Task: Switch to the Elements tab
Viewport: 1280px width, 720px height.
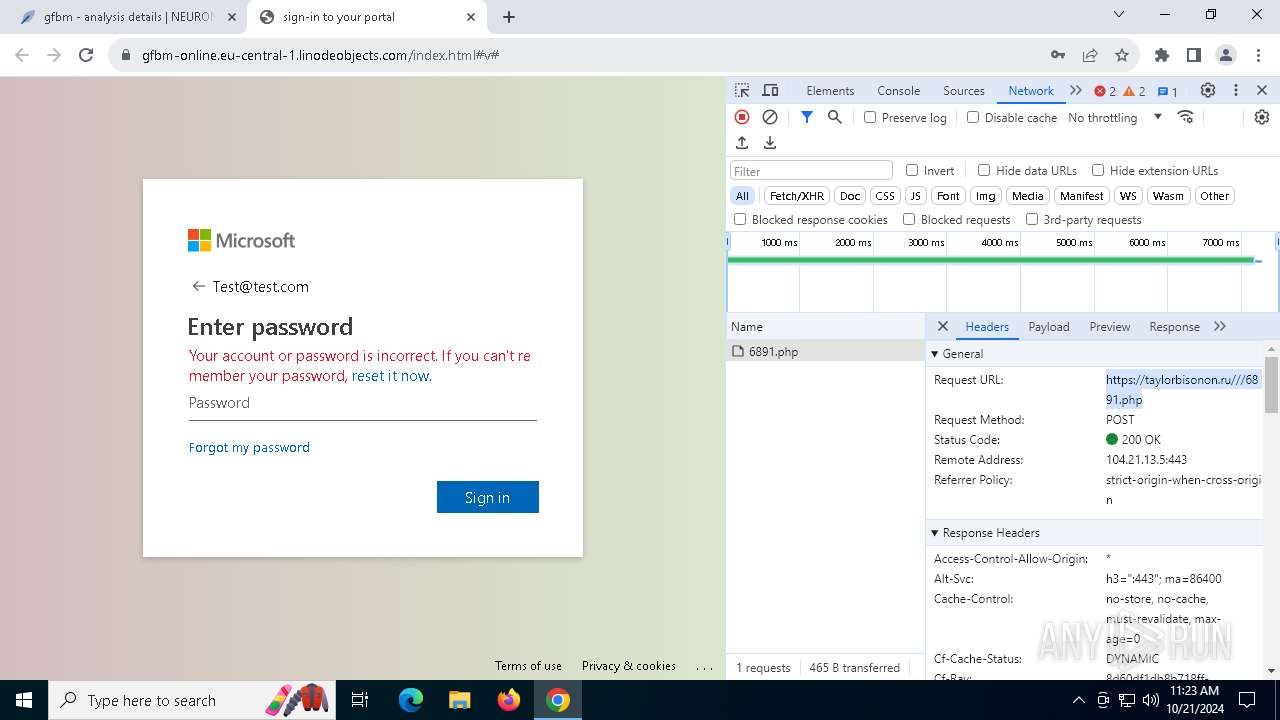Action: click(x=830, y=90)
